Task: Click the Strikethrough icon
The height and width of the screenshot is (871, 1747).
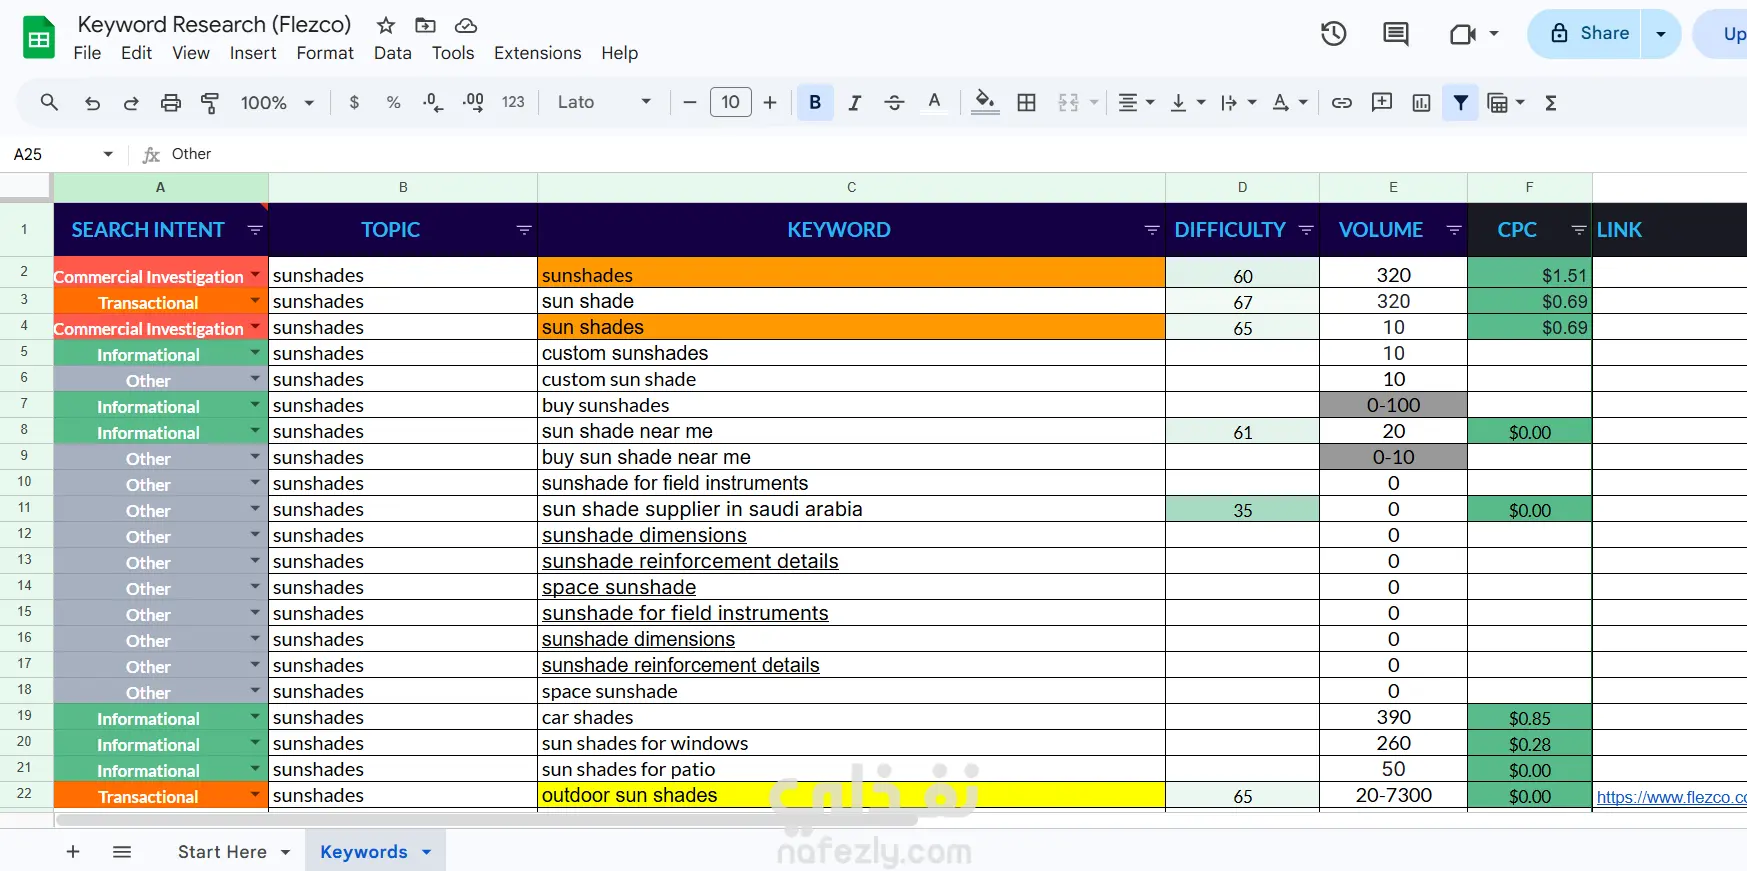Action: click(x=894, y=102)
